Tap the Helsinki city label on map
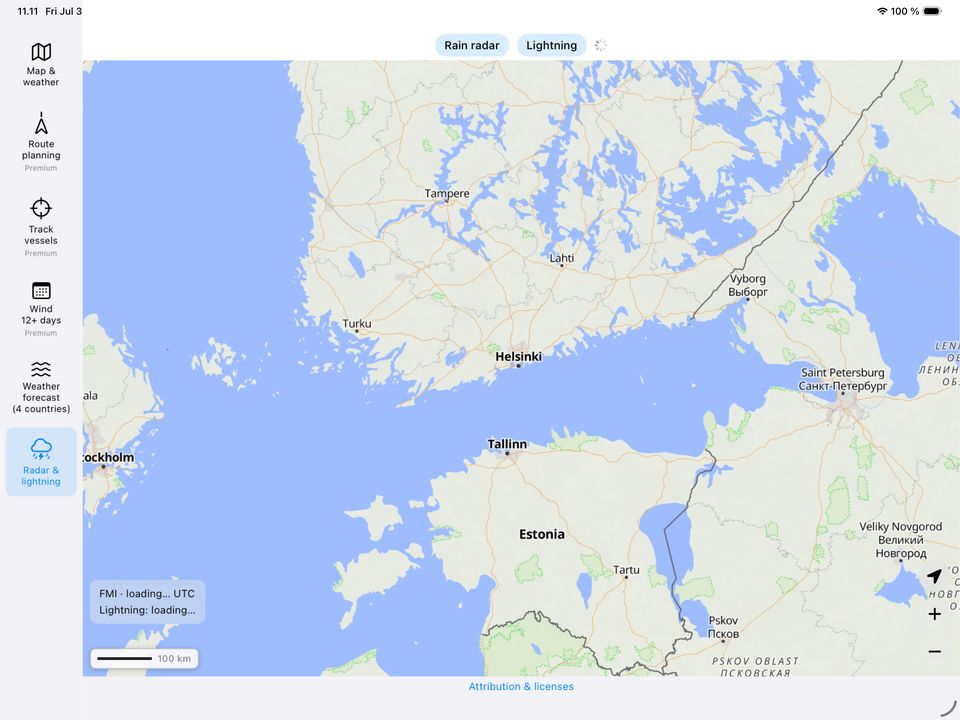The height and width of the screenshot is (720, 960). click(518, 356)
